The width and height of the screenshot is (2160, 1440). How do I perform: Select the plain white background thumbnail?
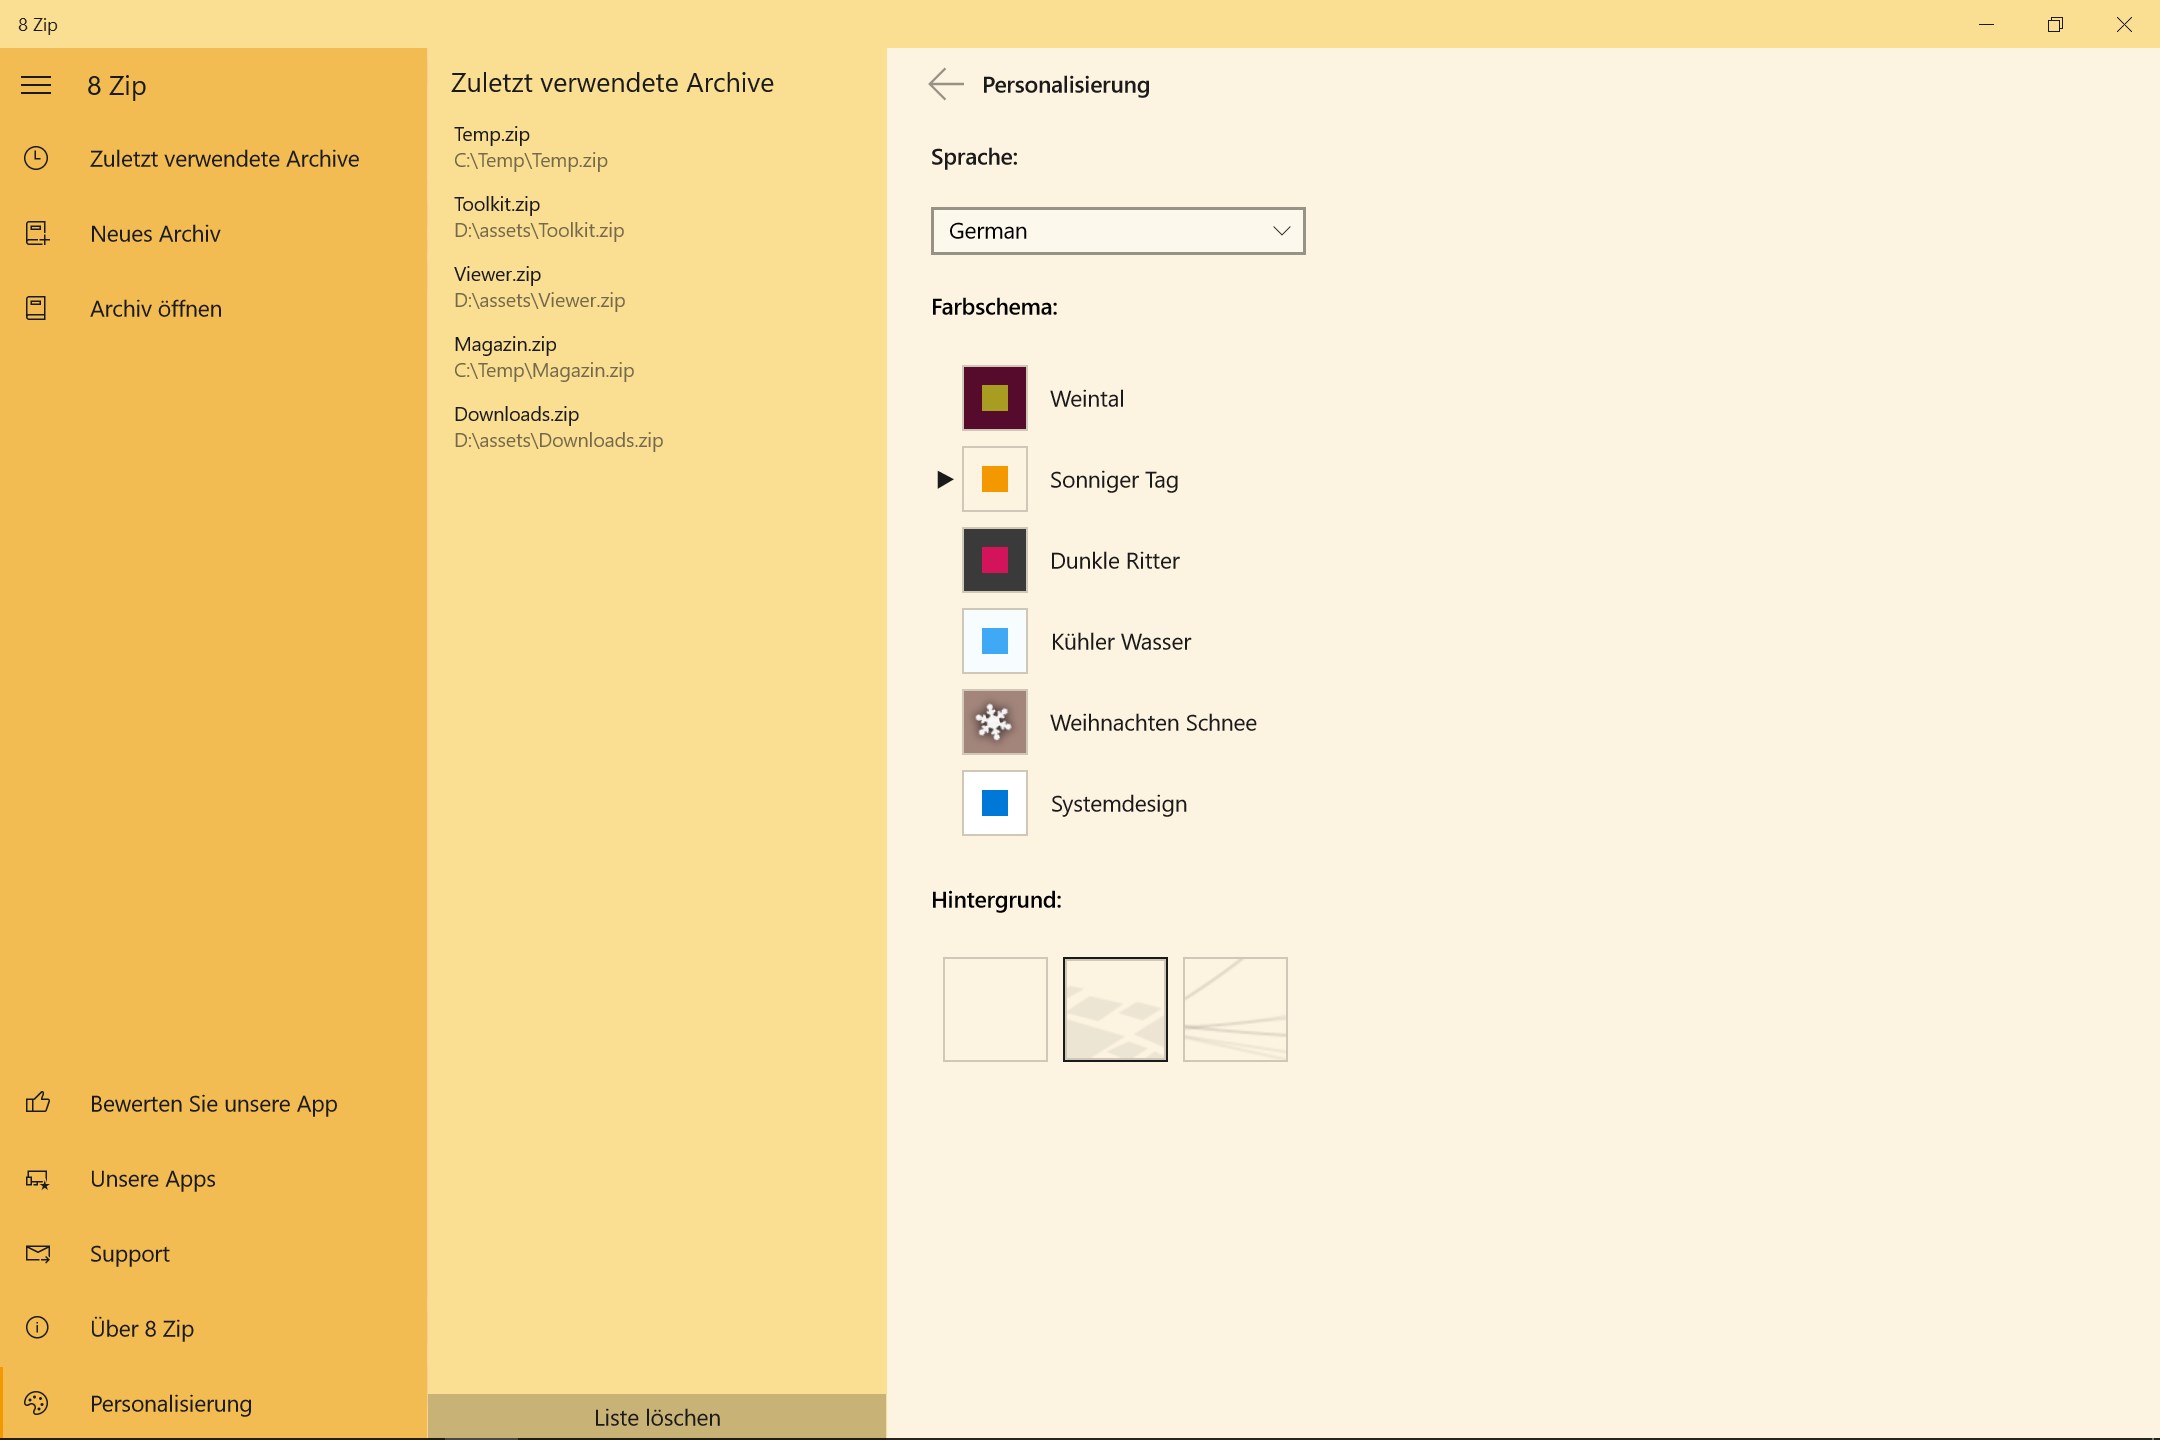[994, 1009]
